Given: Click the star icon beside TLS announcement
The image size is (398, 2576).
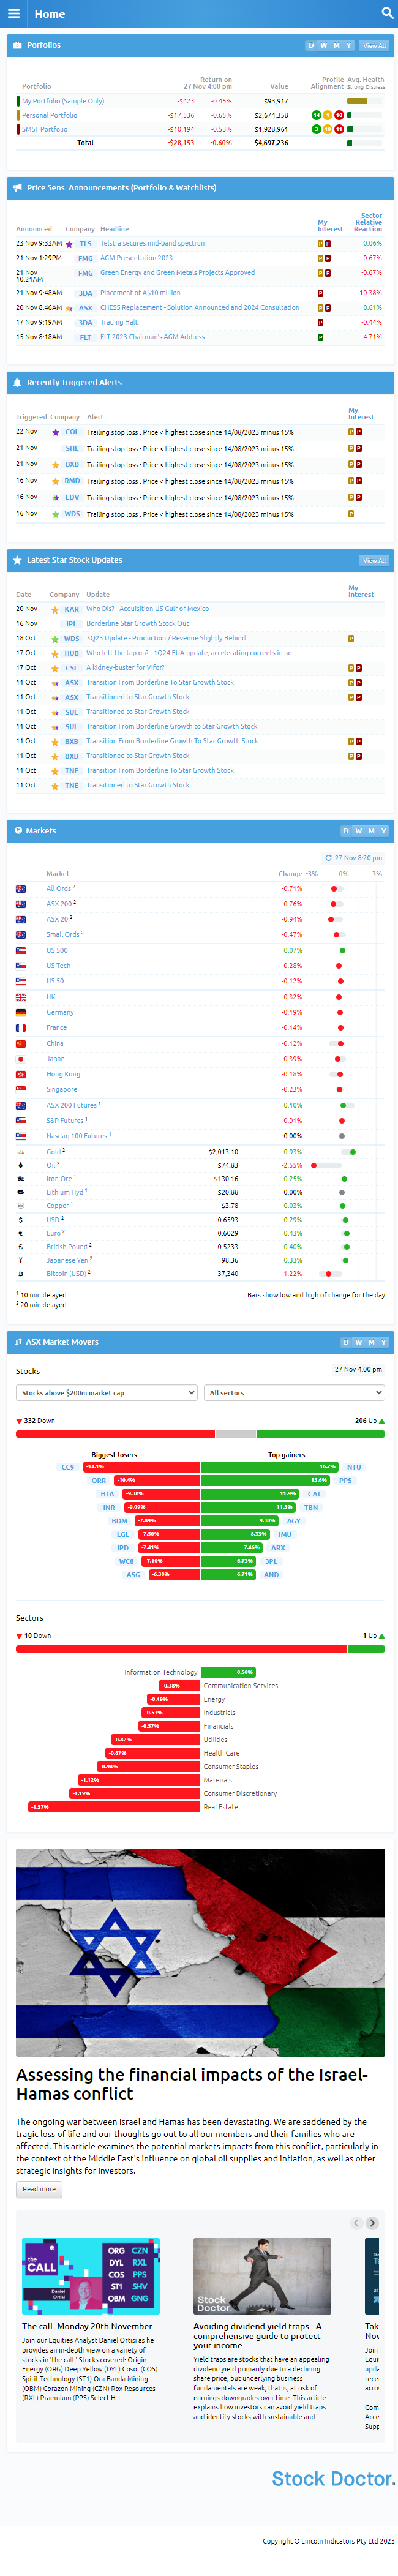Looking at the screenshot, I should click(69, 244).
